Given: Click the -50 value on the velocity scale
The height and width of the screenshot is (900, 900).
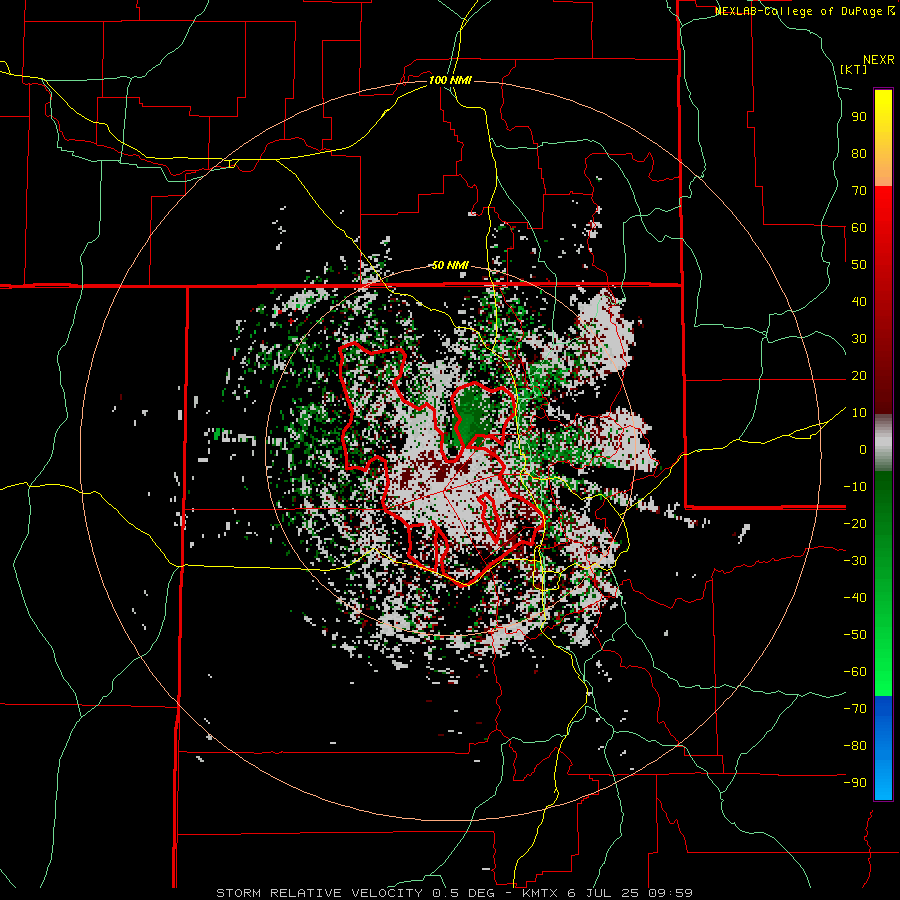Looking at the screenshot, I should (855, 635).
